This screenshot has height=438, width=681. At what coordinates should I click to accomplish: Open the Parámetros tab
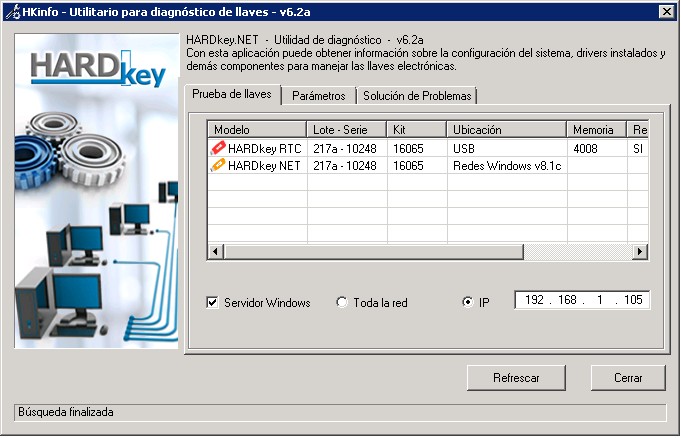[319, 96]
